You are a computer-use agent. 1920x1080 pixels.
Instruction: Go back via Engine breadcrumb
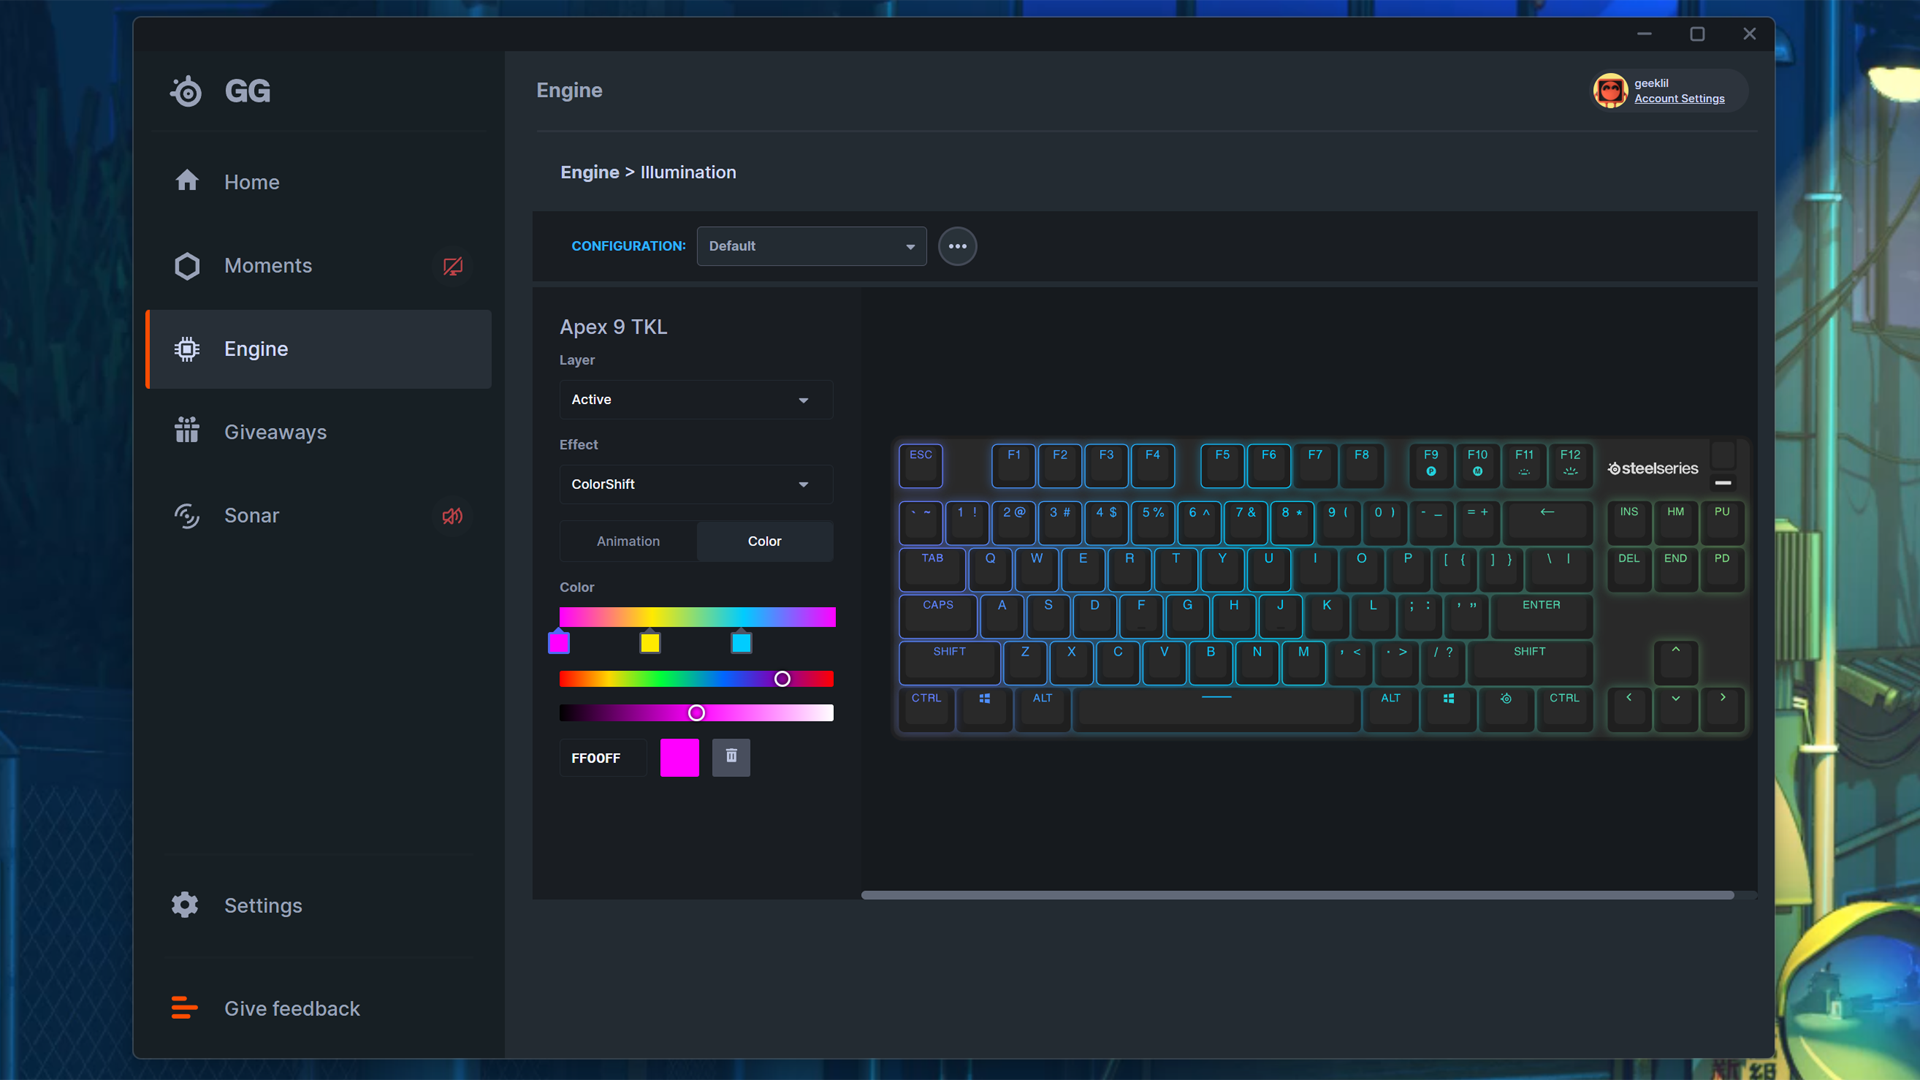click(590, 172)
